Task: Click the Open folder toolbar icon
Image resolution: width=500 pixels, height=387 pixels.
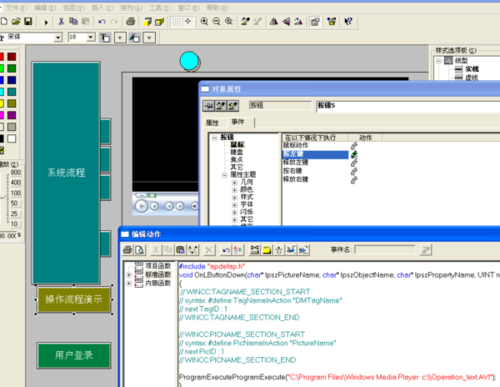Action: (16, 22)
